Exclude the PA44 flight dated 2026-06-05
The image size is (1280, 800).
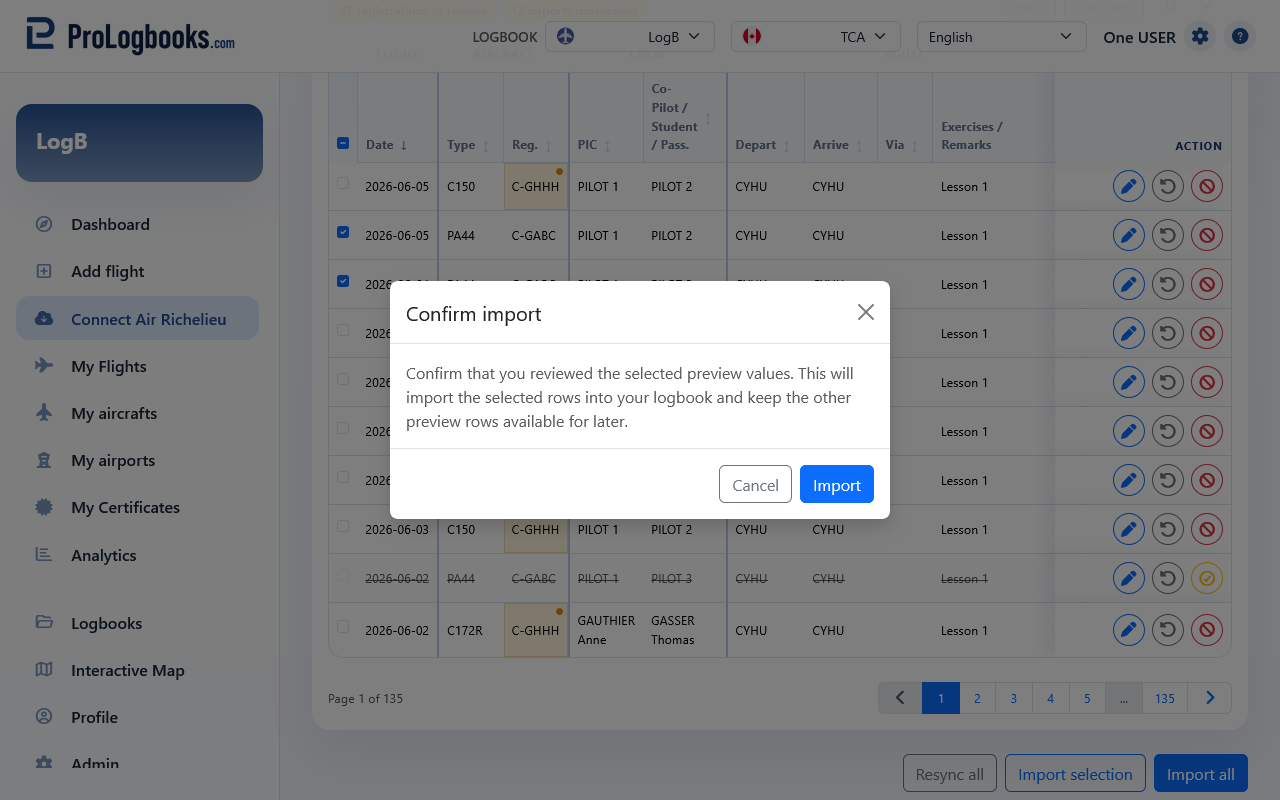[x=1207, y=235]
